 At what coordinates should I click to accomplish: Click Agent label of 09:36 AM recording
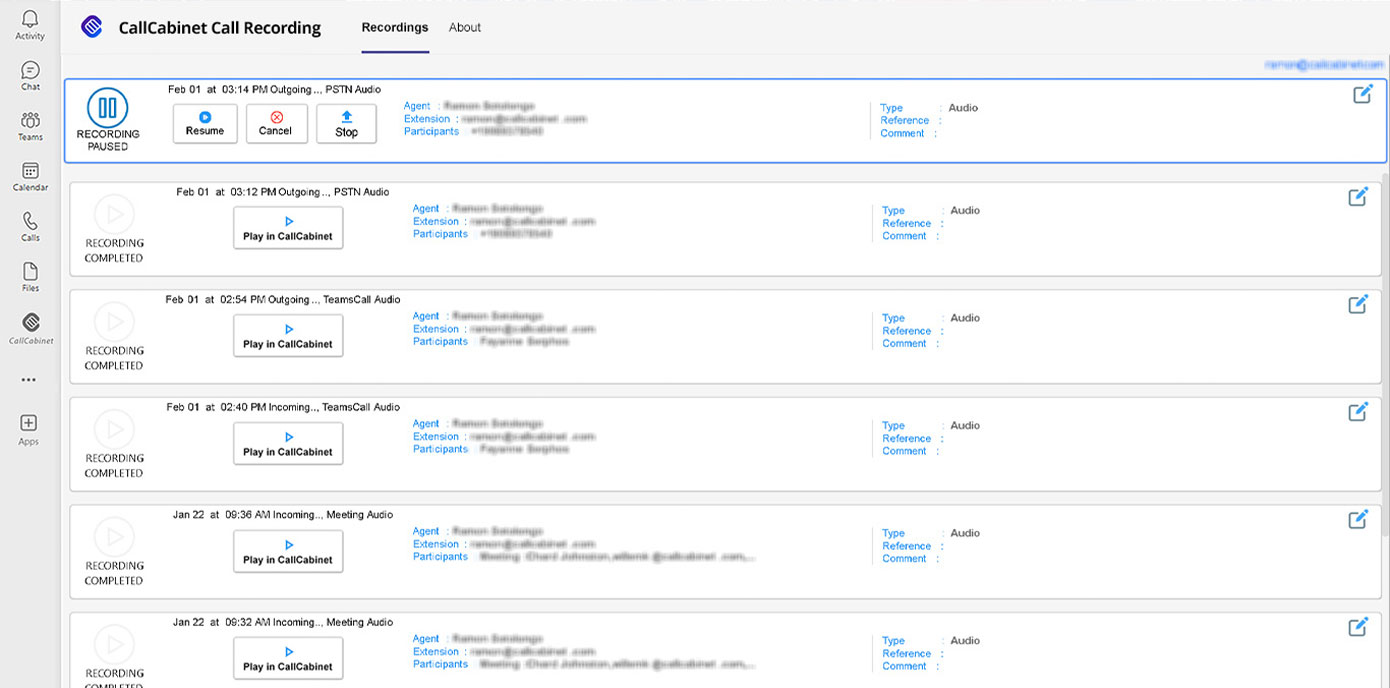426,531
